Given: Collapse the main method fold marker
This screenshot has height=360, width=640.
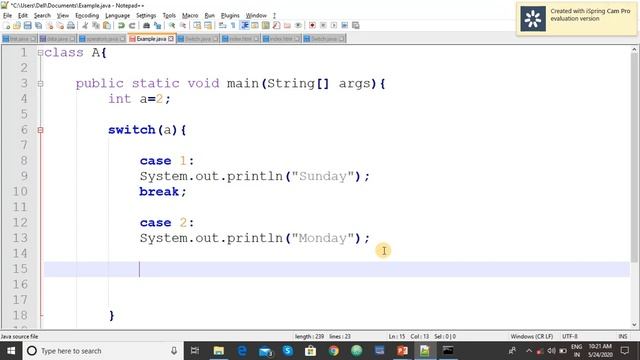Looking at the screenshot, I should pyautogui.click(x=40, y=84).
